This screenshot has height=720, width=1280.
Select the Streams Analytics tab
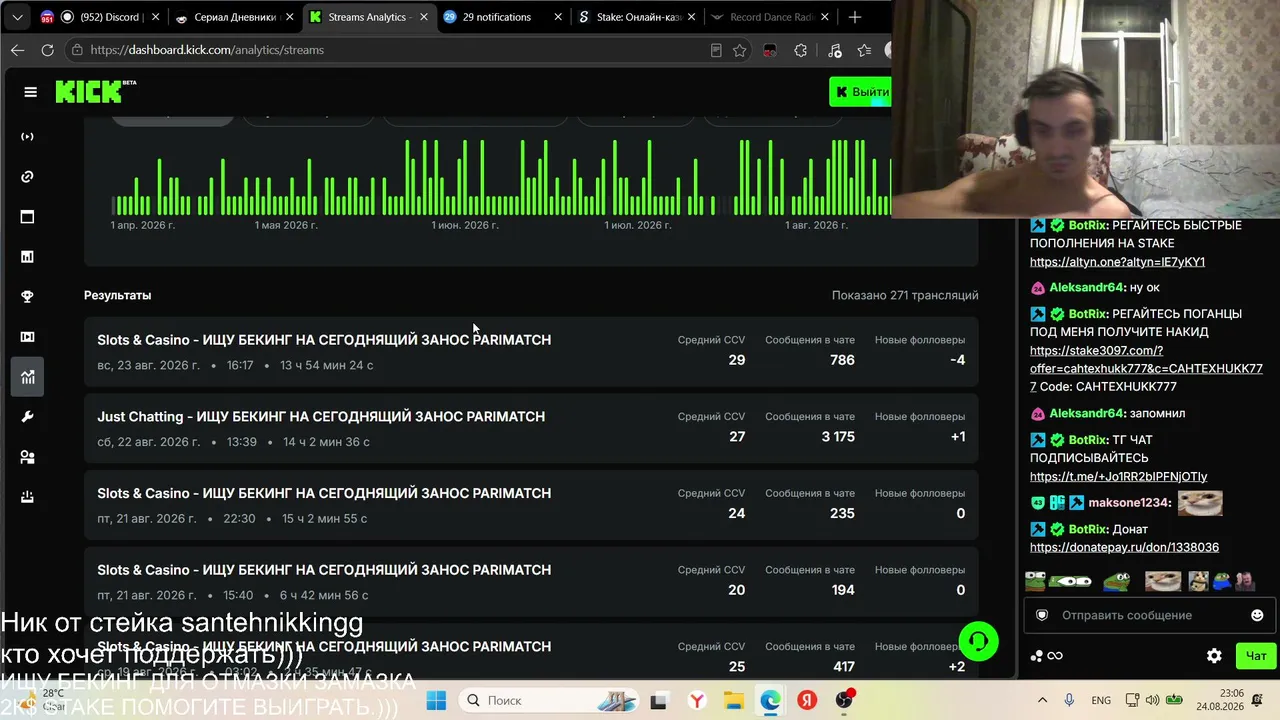coord(368,17)
